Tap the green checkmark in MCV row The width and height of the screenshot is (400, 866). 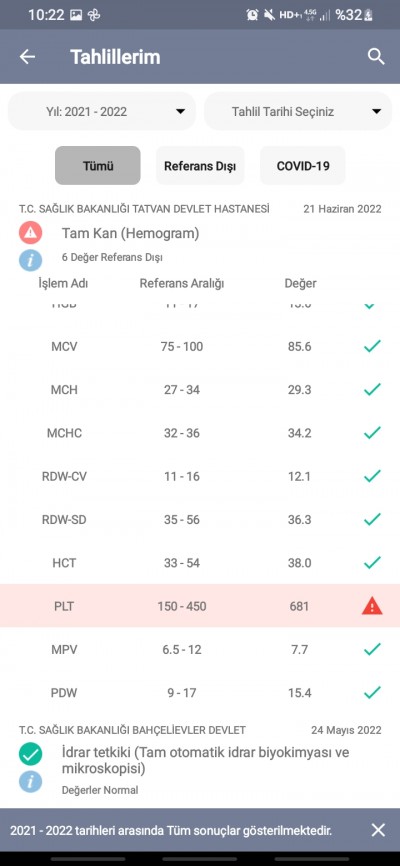pos(372,346)
